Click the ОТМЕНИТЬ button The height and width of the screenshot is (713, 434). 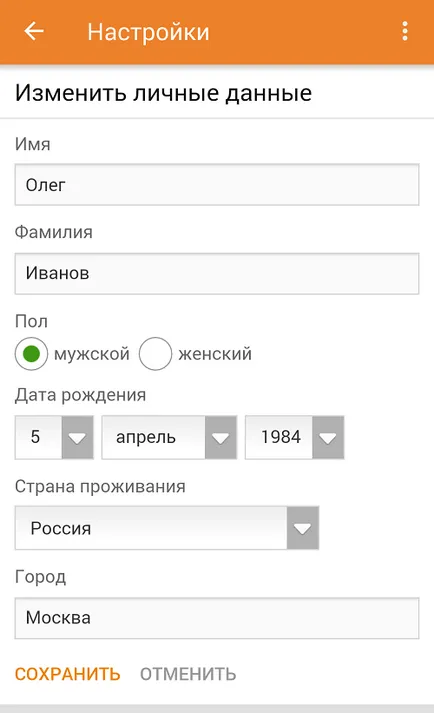tap(188, 674)
